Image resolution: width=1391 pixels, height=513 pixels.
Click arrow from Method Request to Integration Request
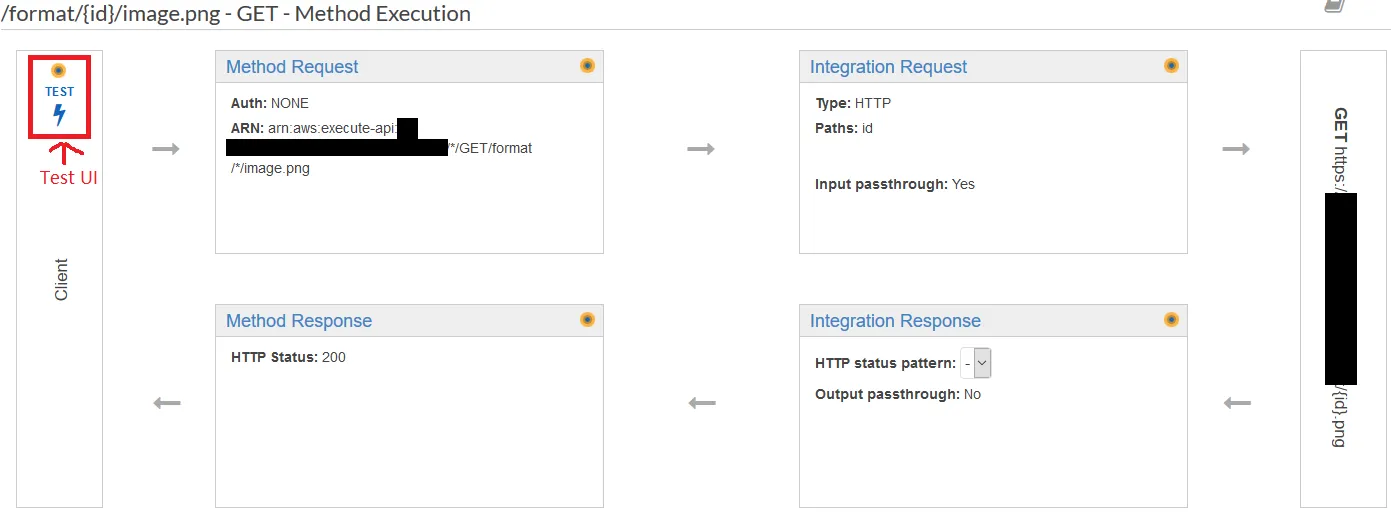pyautogui.click(x=701, y=149)
